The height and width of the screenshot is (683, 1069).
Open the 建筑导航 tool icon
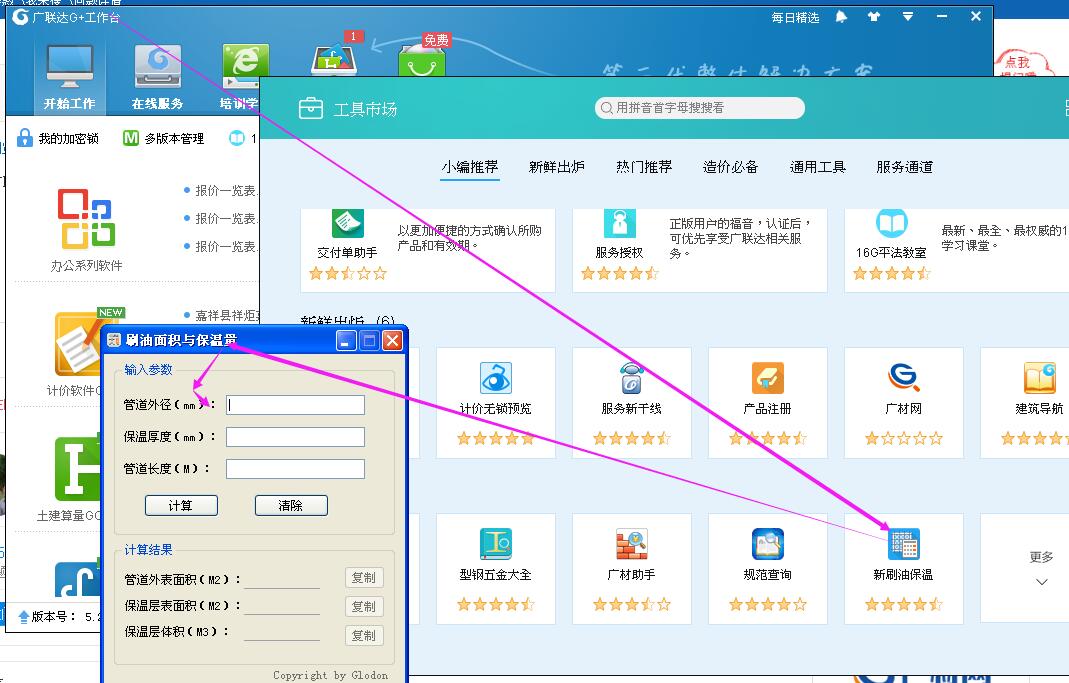coord(1040,378)
